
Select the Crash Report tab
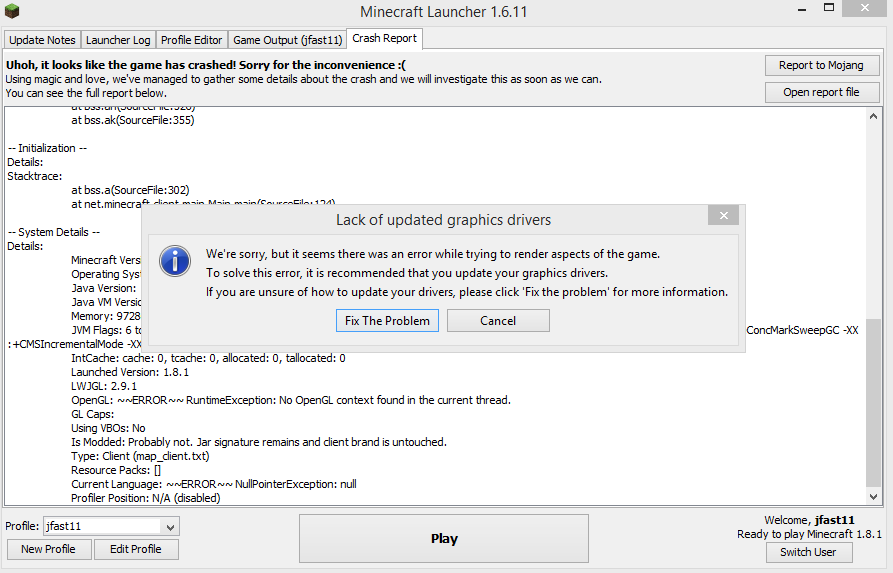coord(384,38)
